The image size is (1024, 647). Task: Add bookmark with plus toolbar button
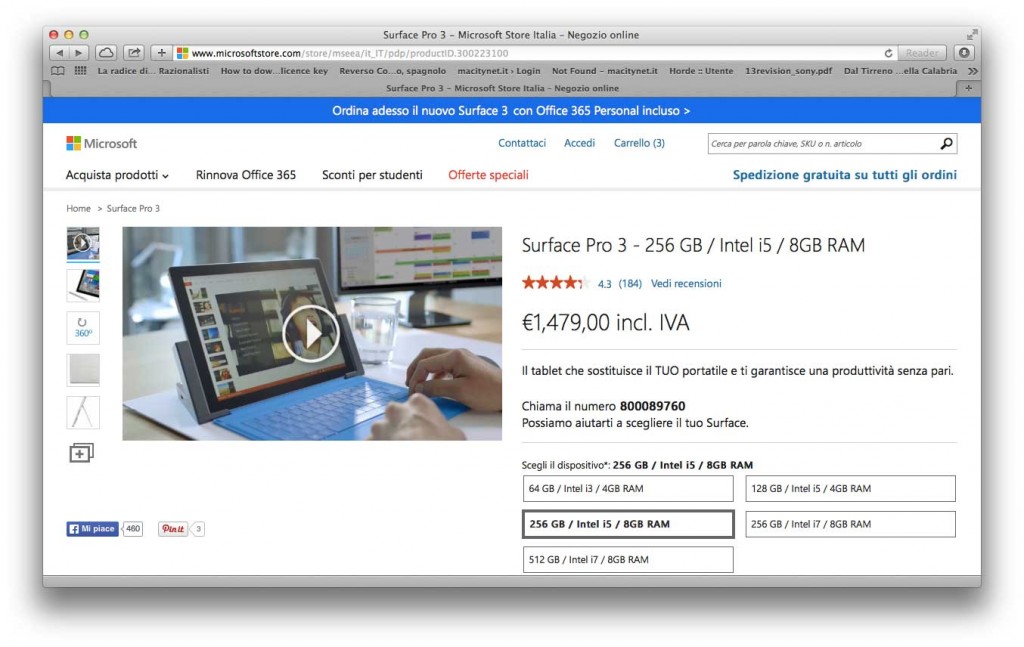161,53
